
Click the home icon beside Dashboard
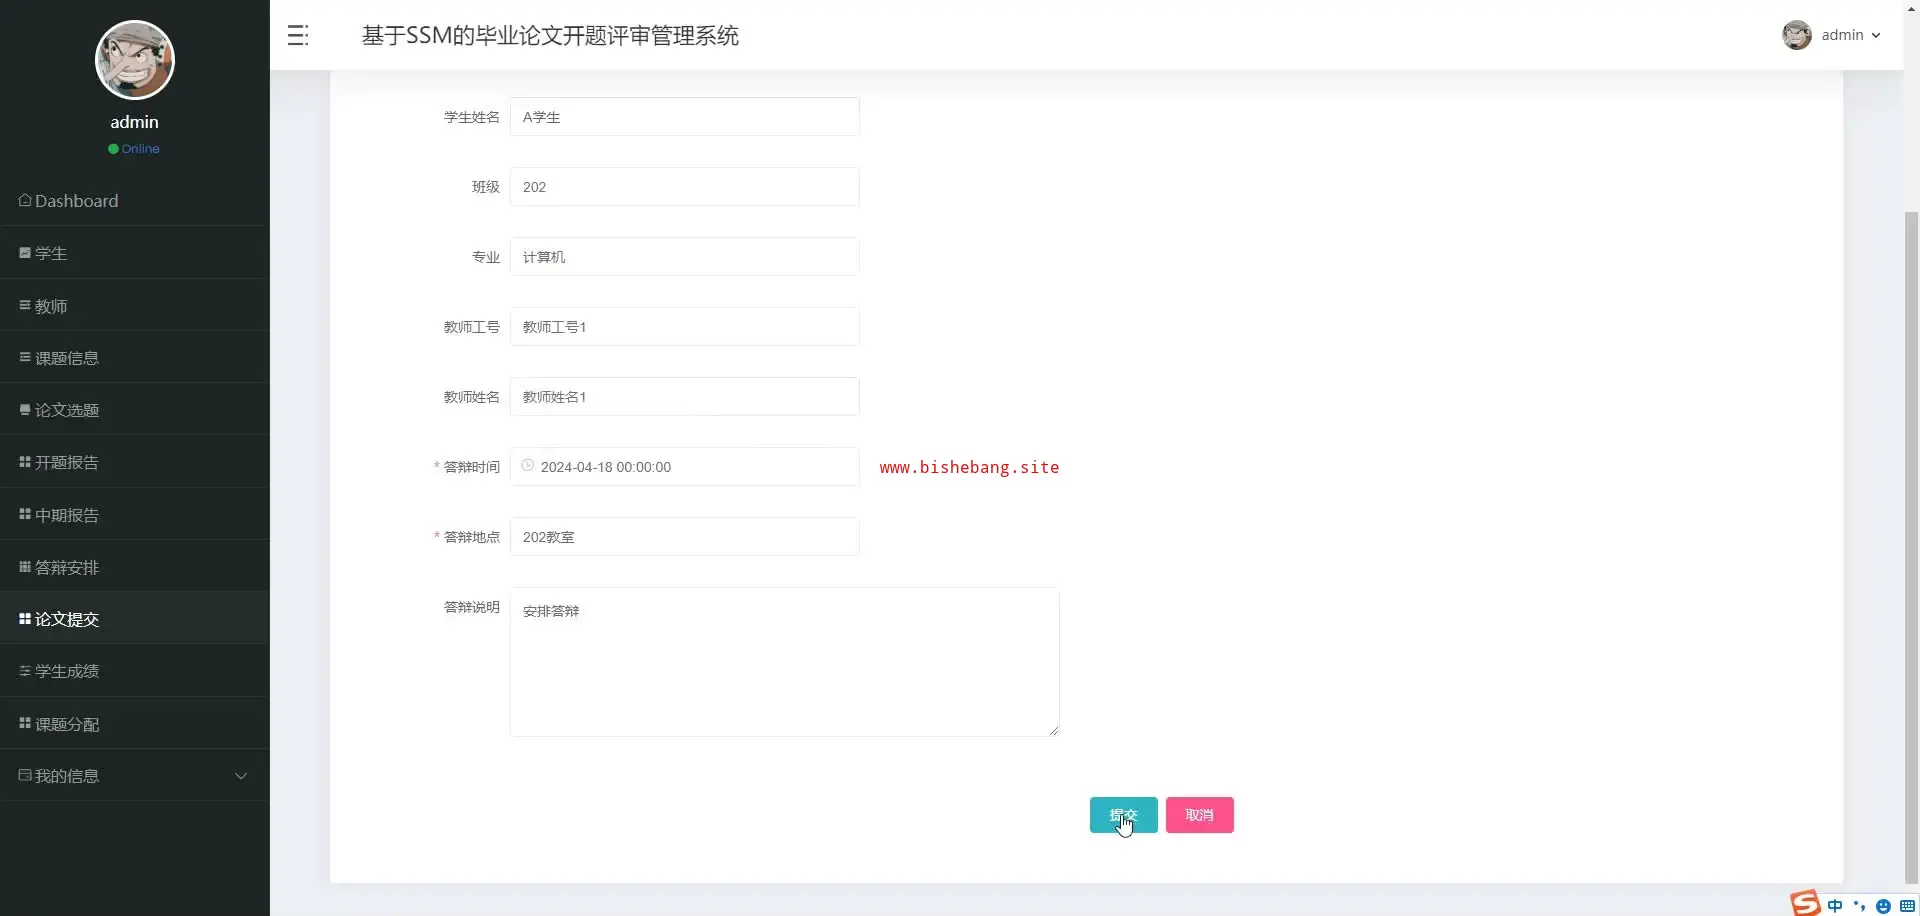click(25, 200)
